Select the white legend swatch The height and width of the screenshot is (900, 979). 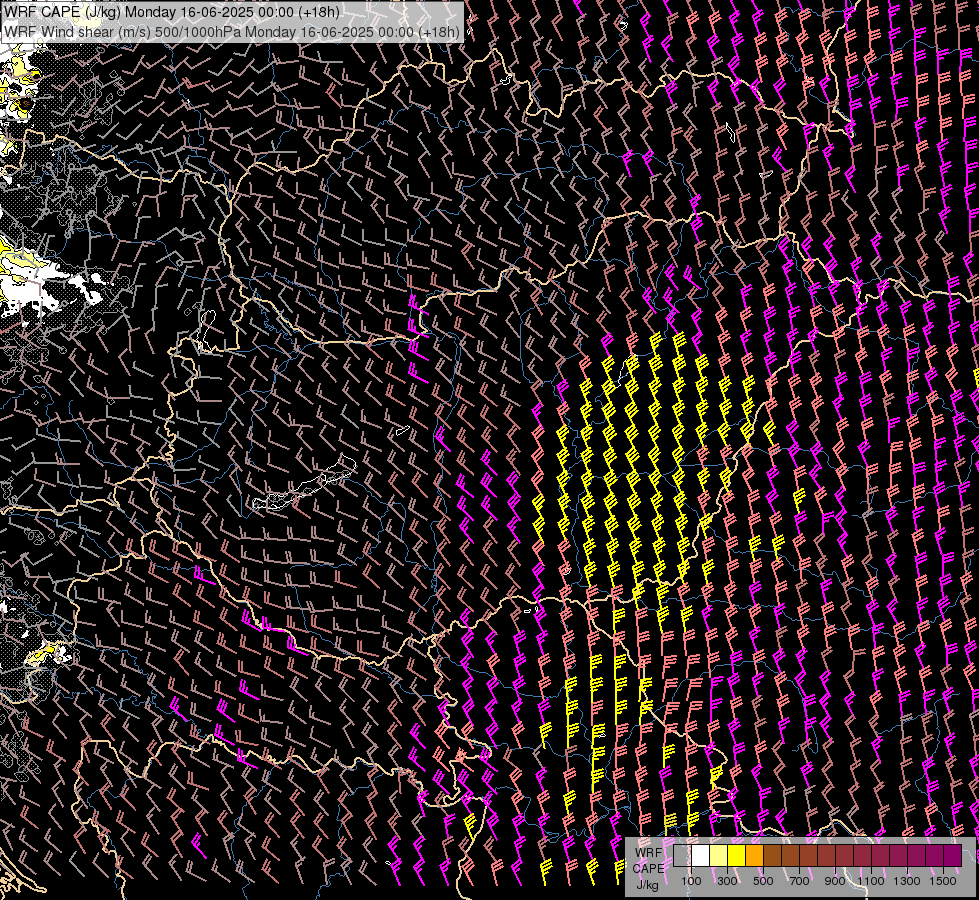coord(701,855)
